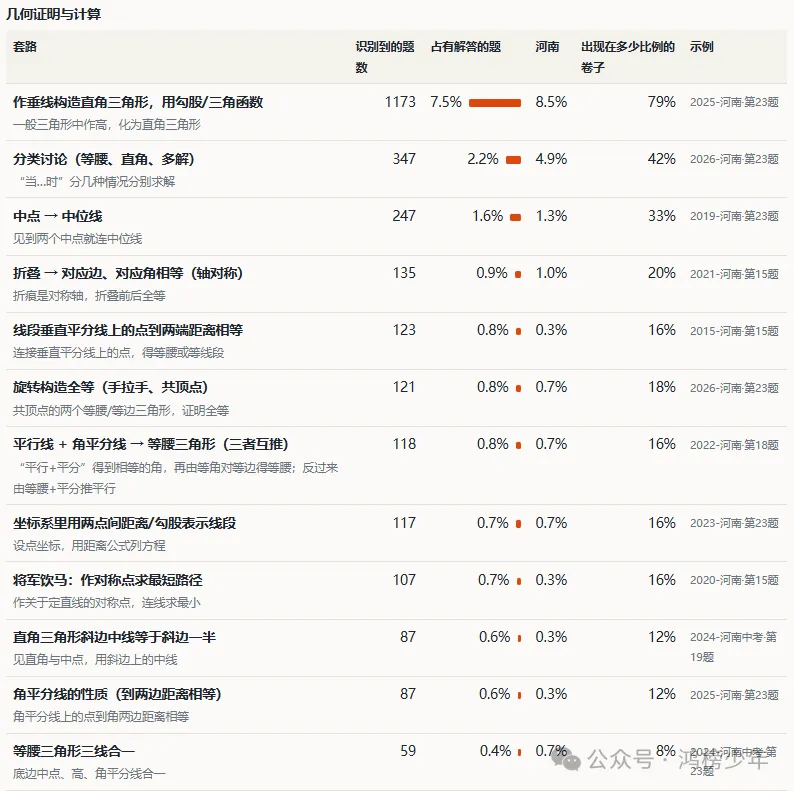Select row title '将军饮马：作对称点求最短路径'
Screen dimensions: 794x791
pyautogui.click(x=108, y=580)
